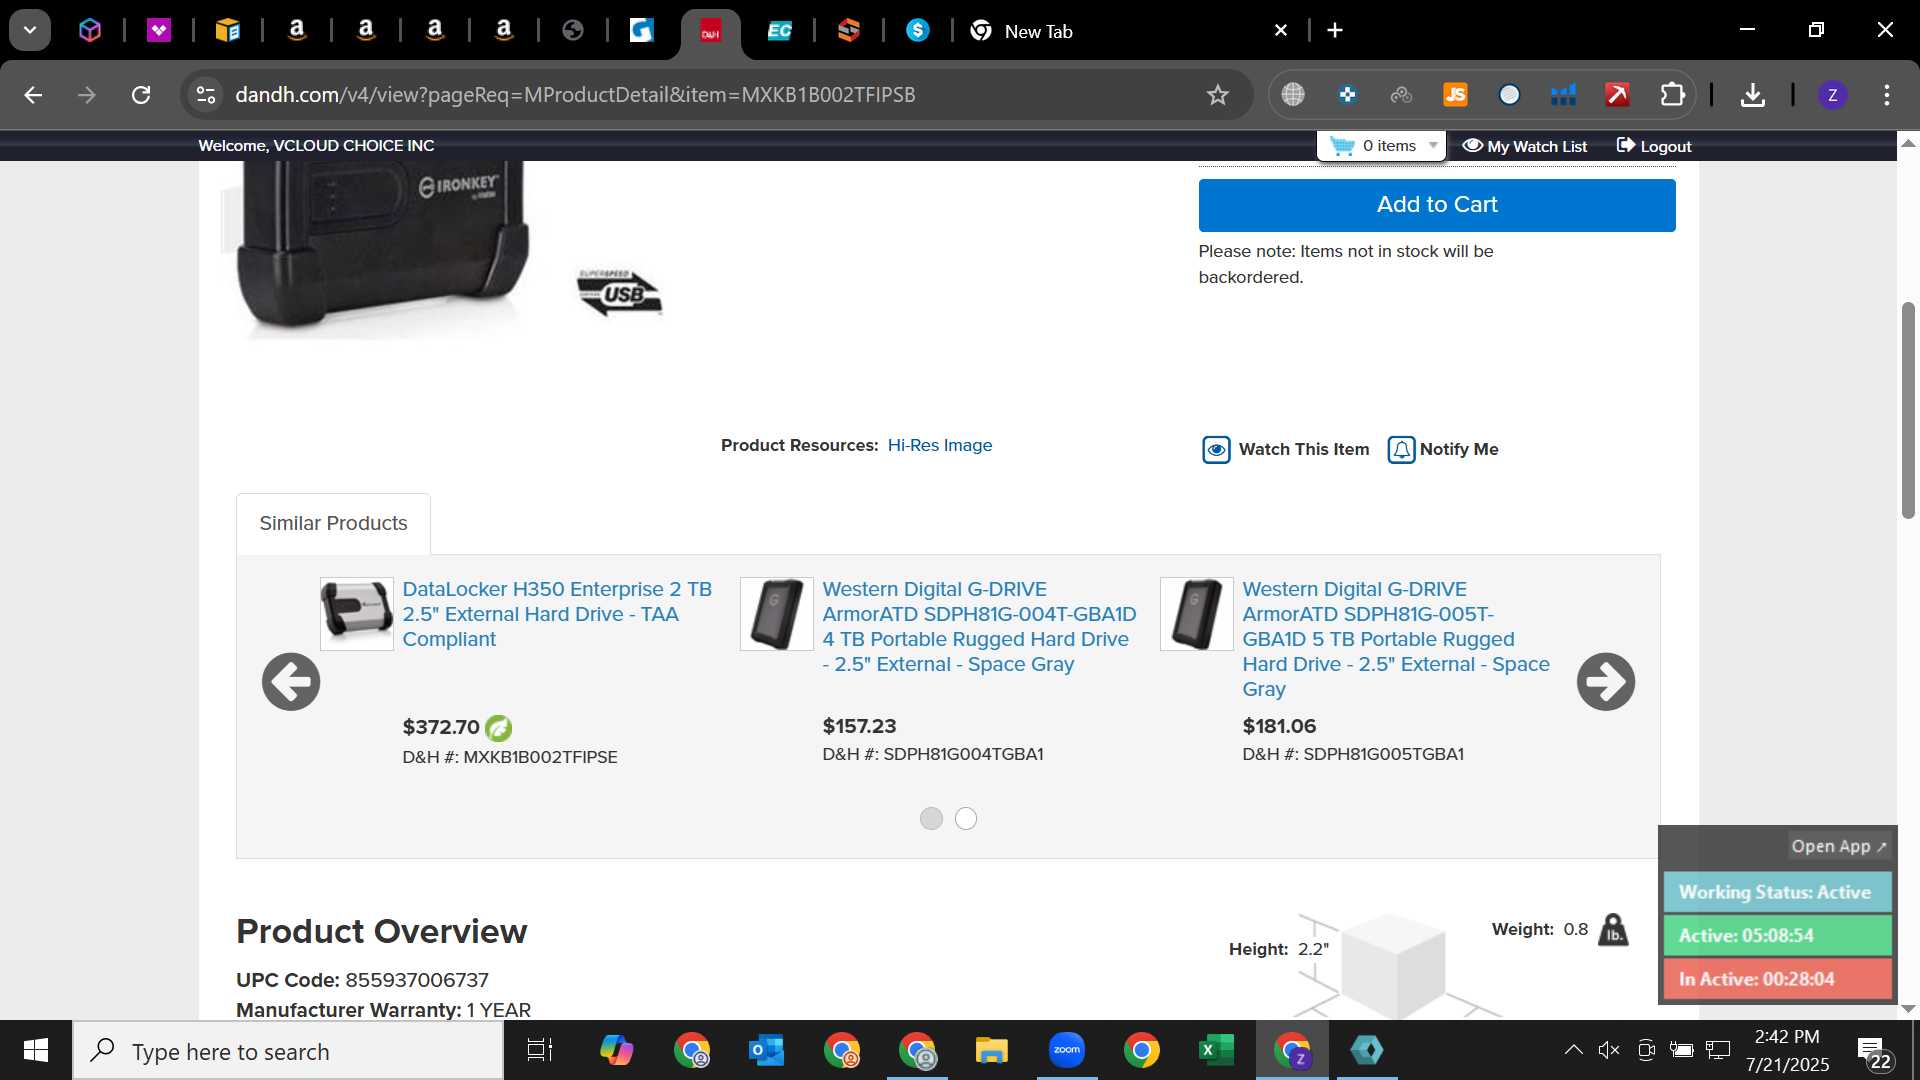Click the address bar URL

tap(575, 95)
